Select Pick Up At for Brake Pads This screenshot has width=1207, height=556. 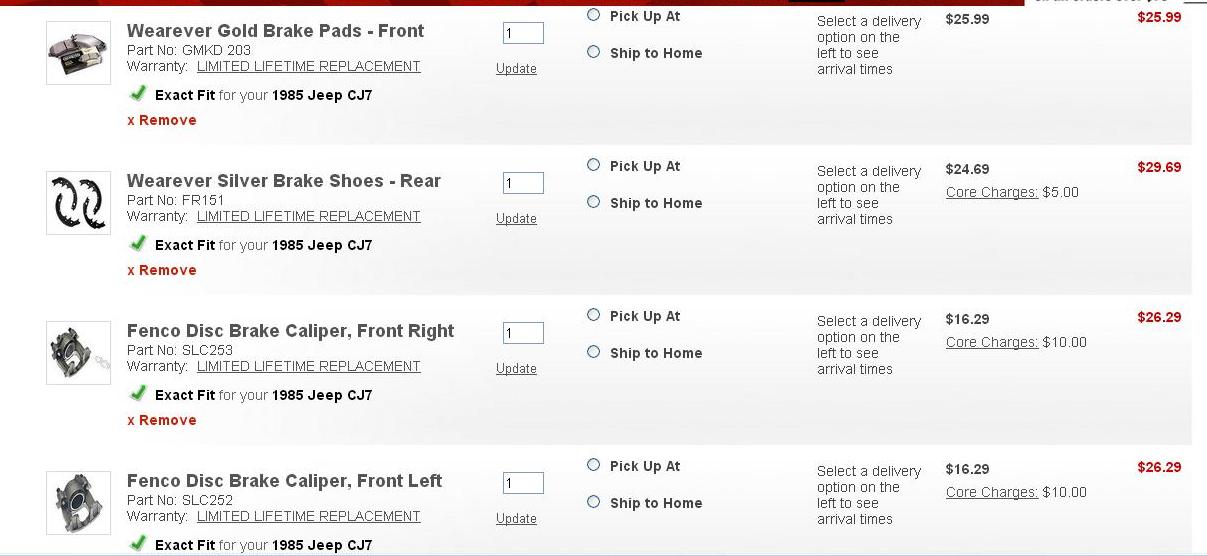594,15
